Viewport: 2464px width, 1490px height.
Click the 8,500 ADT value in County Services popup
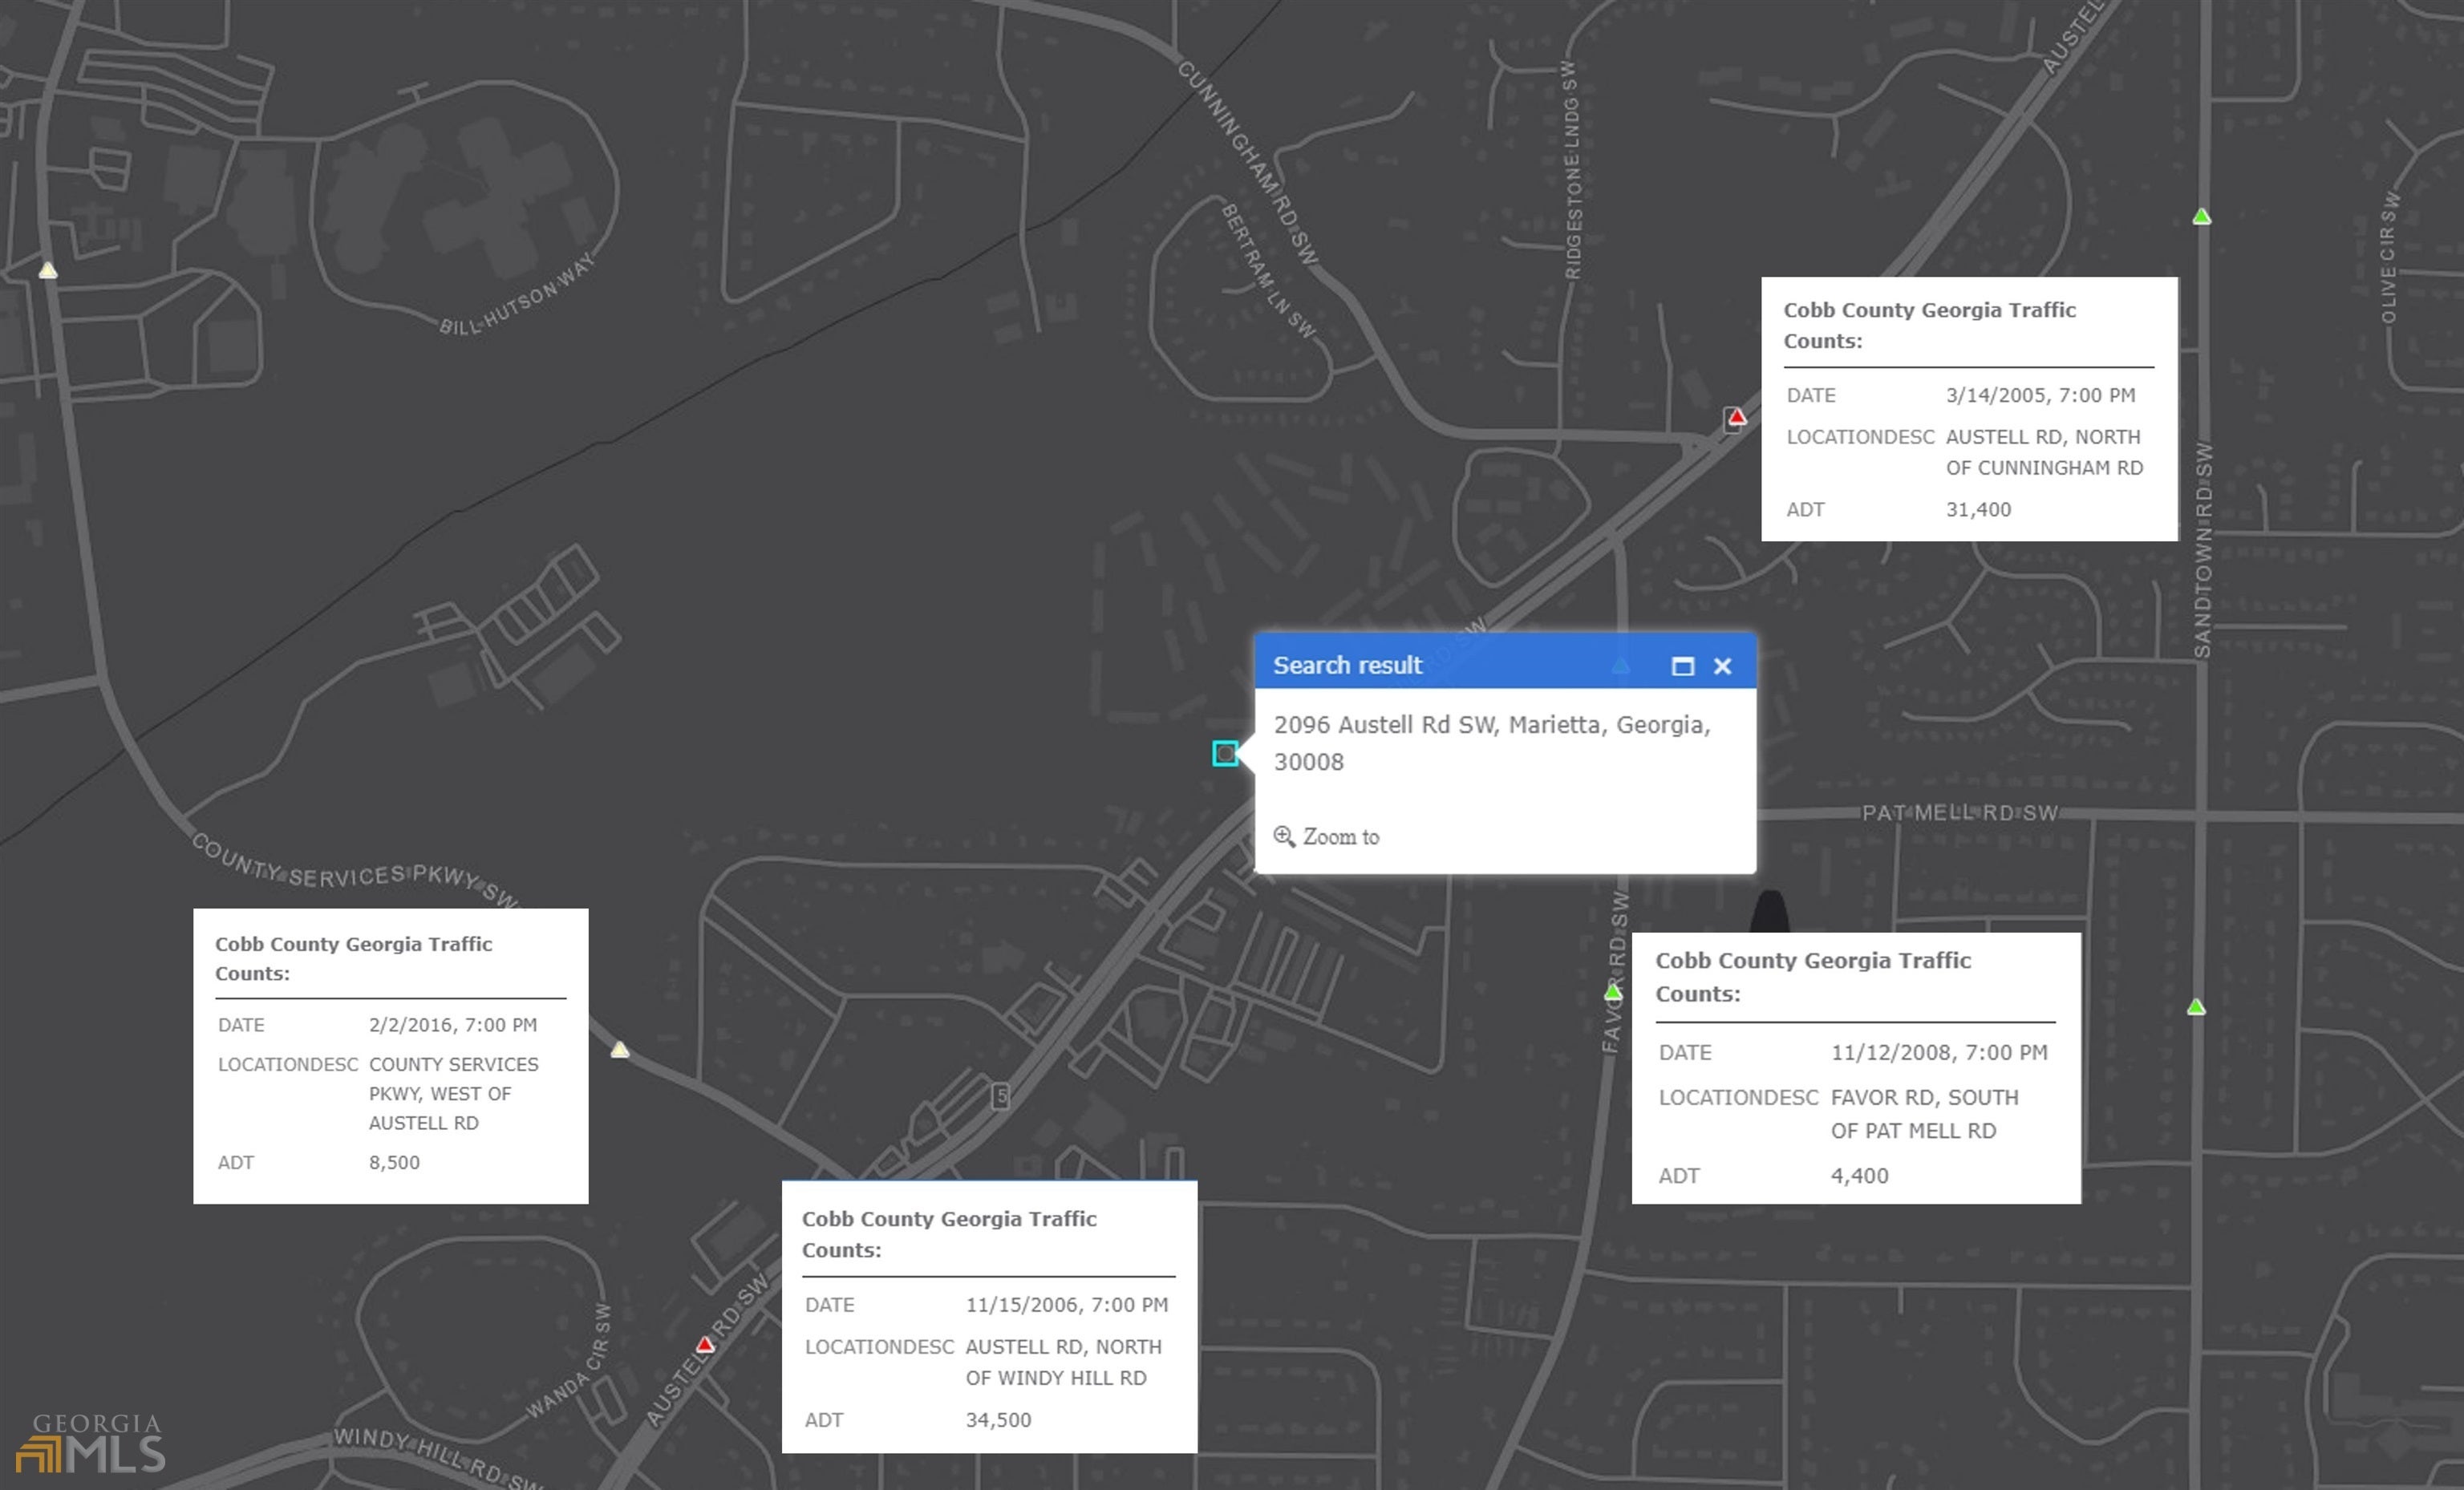point(394,1162)
